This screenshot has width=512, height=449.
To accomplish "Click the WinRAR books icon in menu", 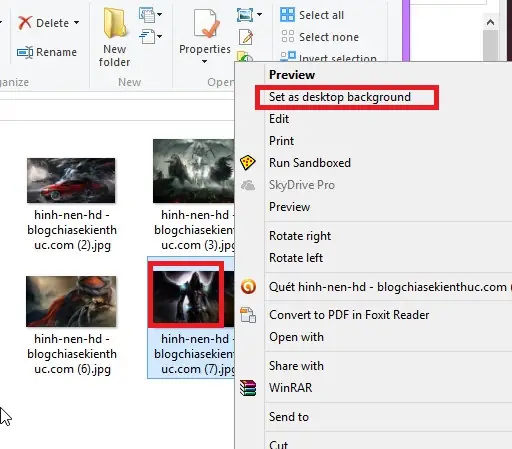I will pos(248,388).
